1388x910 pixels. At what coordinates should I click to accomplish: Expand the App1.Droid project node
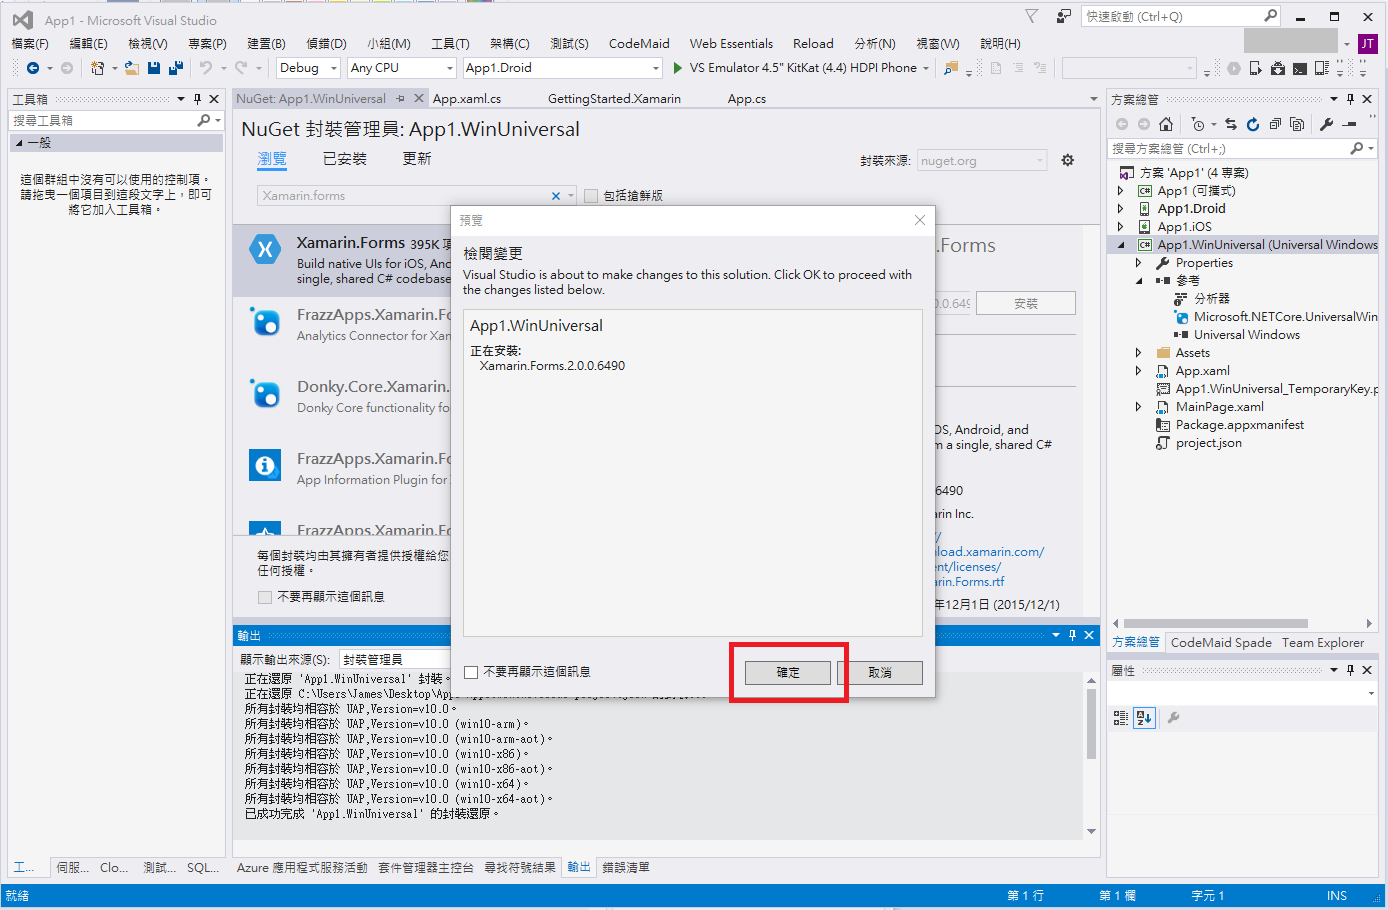click(x=1120, y=209)
